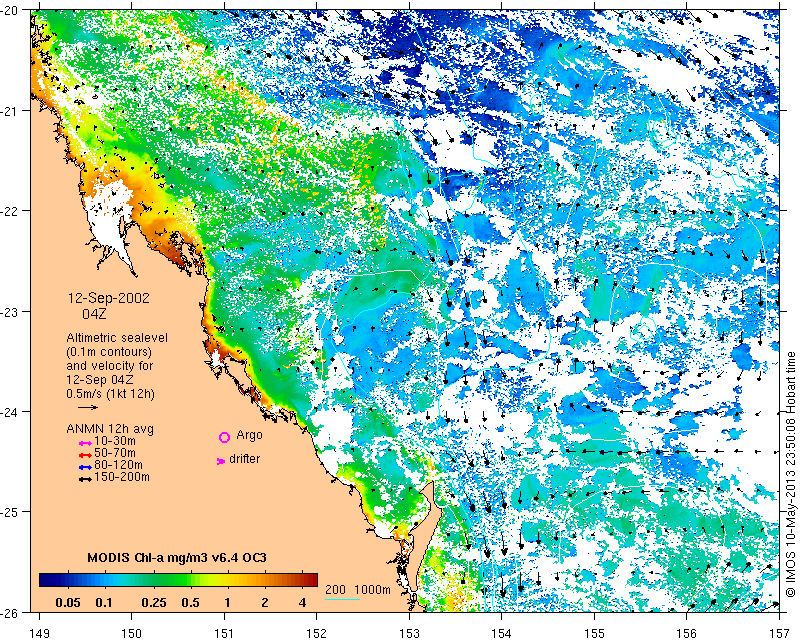800x640 pixels.
Task: Click the '152' longitude axis label
Action: coord(317,633)
